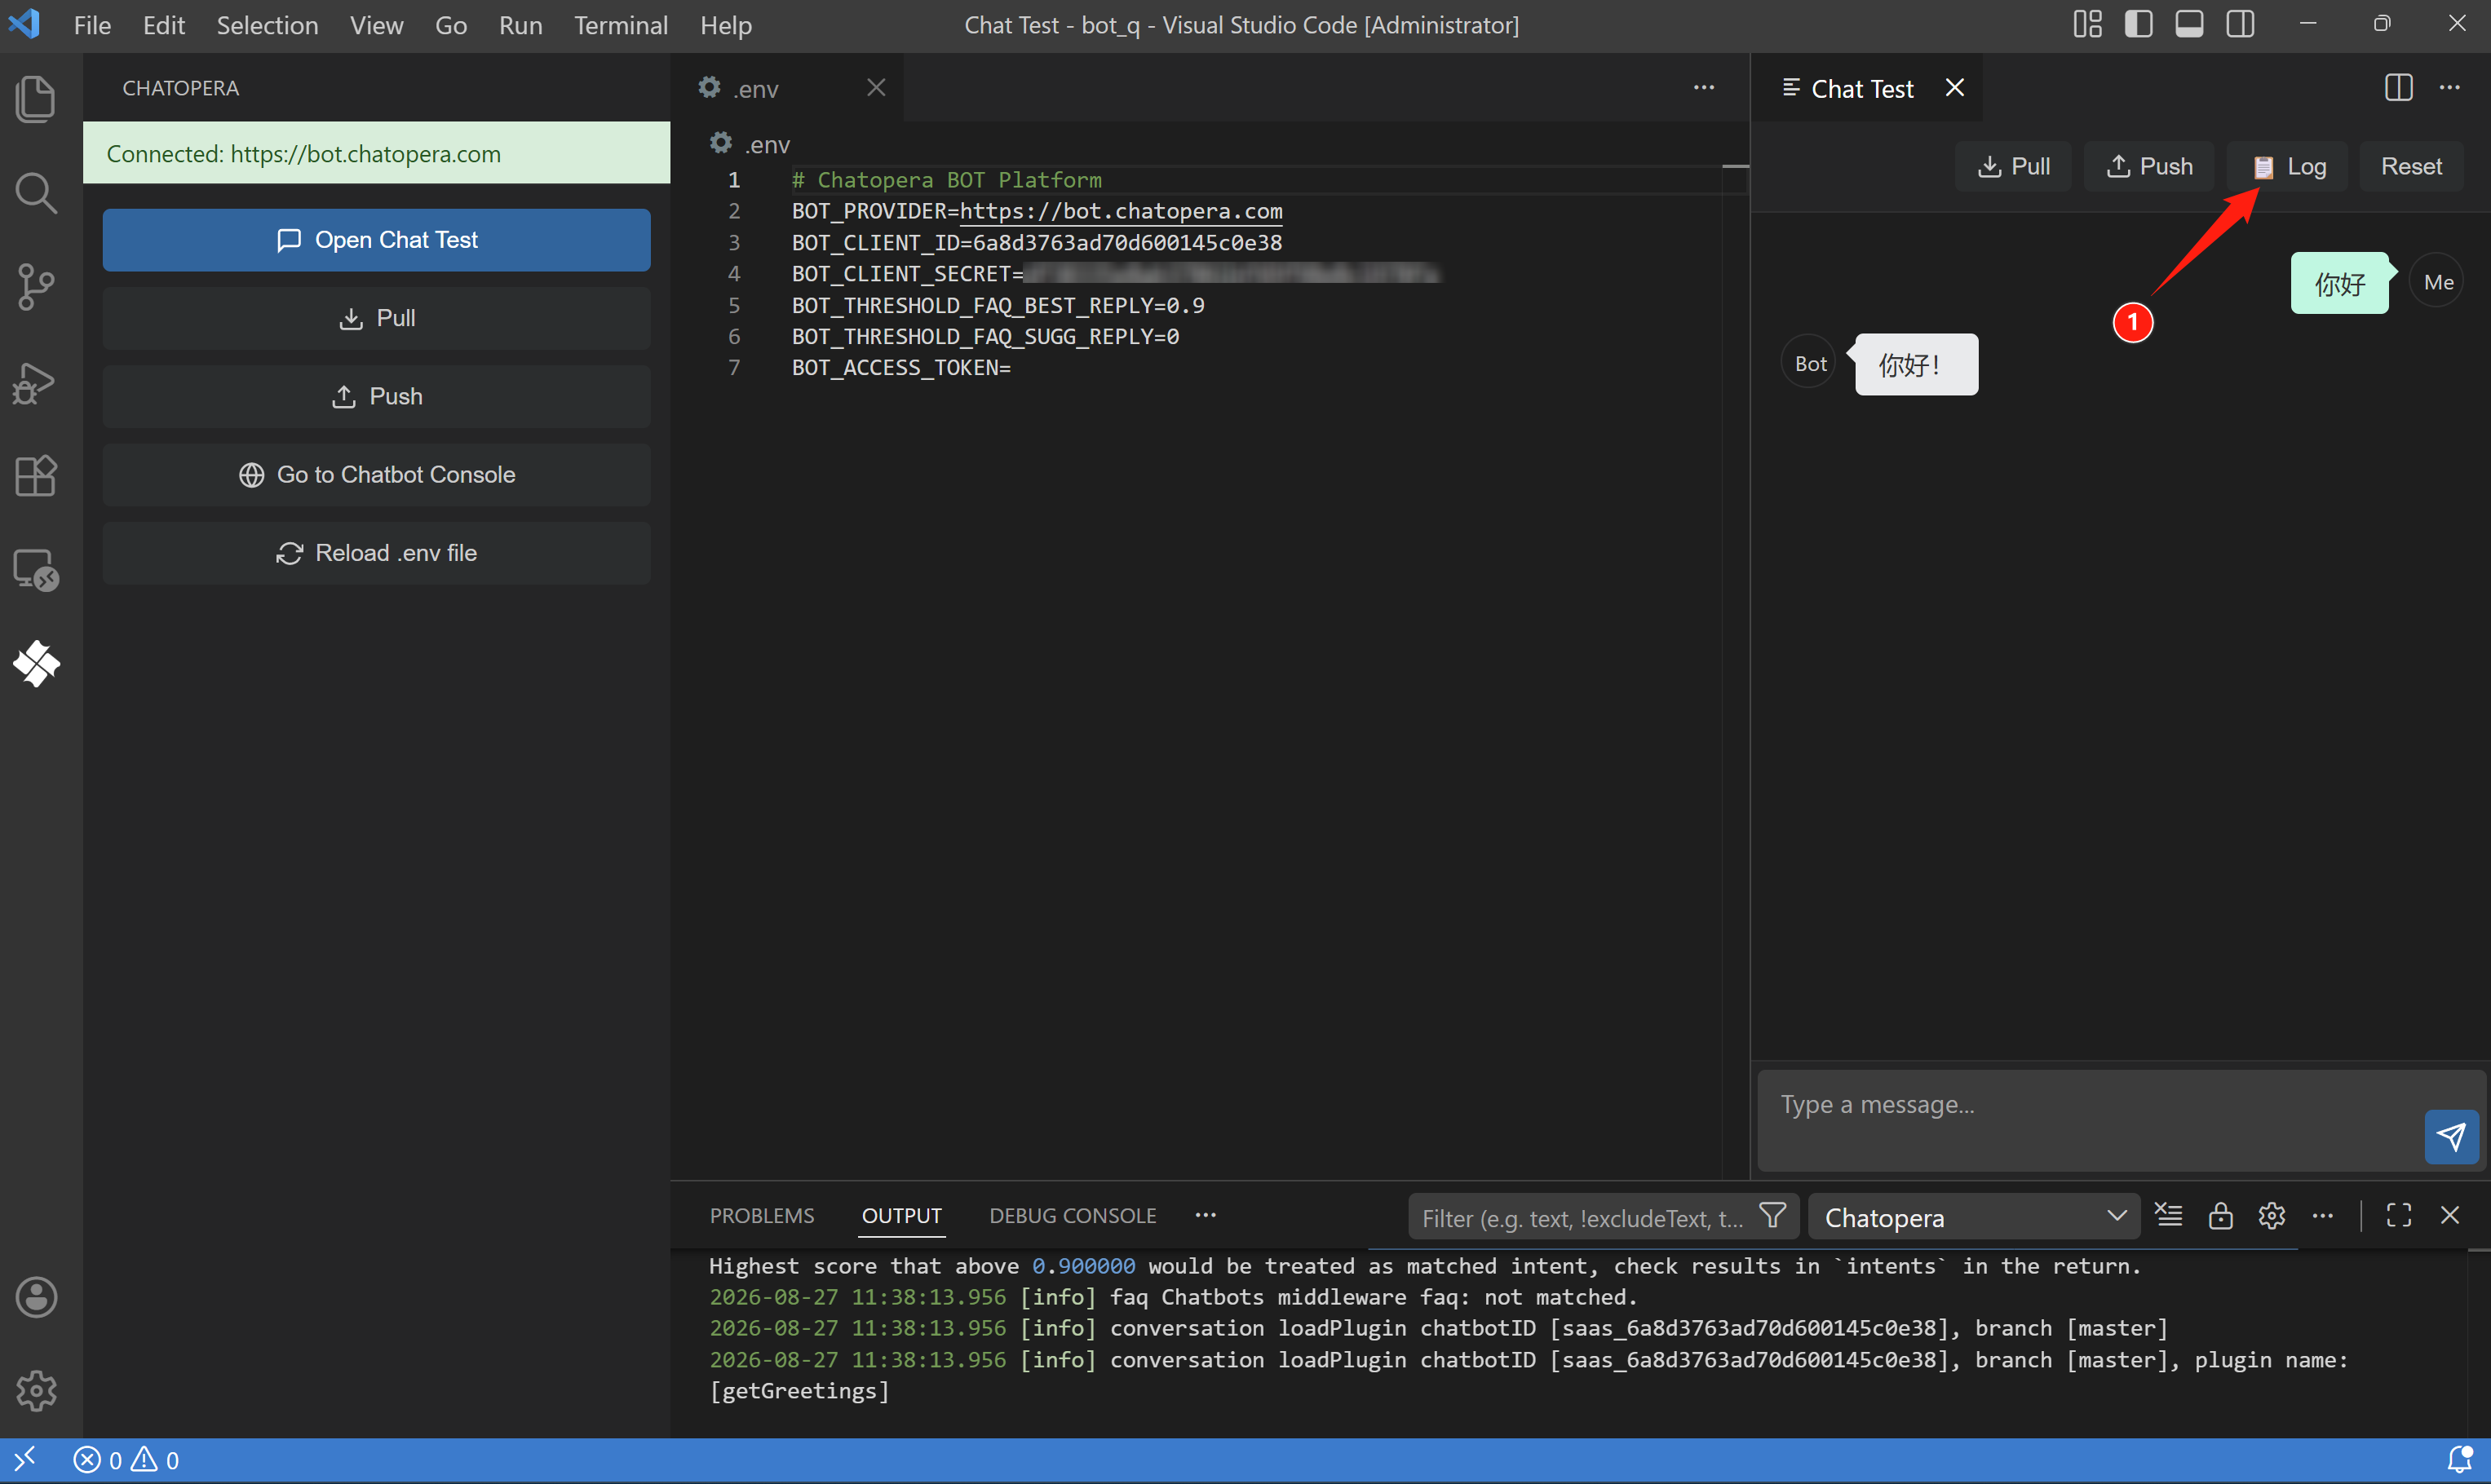Open the Selection menu

point(267,25)
